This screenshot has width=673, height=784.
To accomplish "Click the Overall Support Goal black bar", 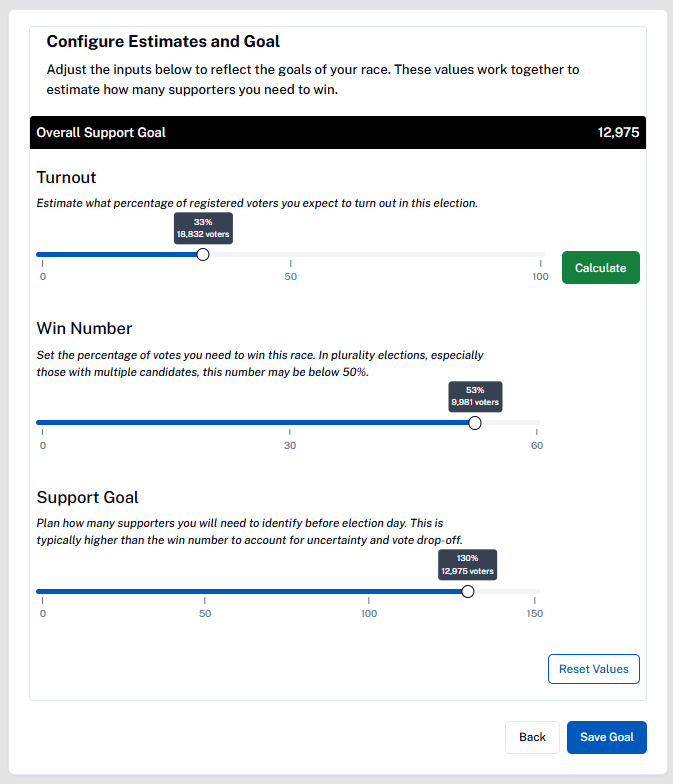I will point(338,133).
